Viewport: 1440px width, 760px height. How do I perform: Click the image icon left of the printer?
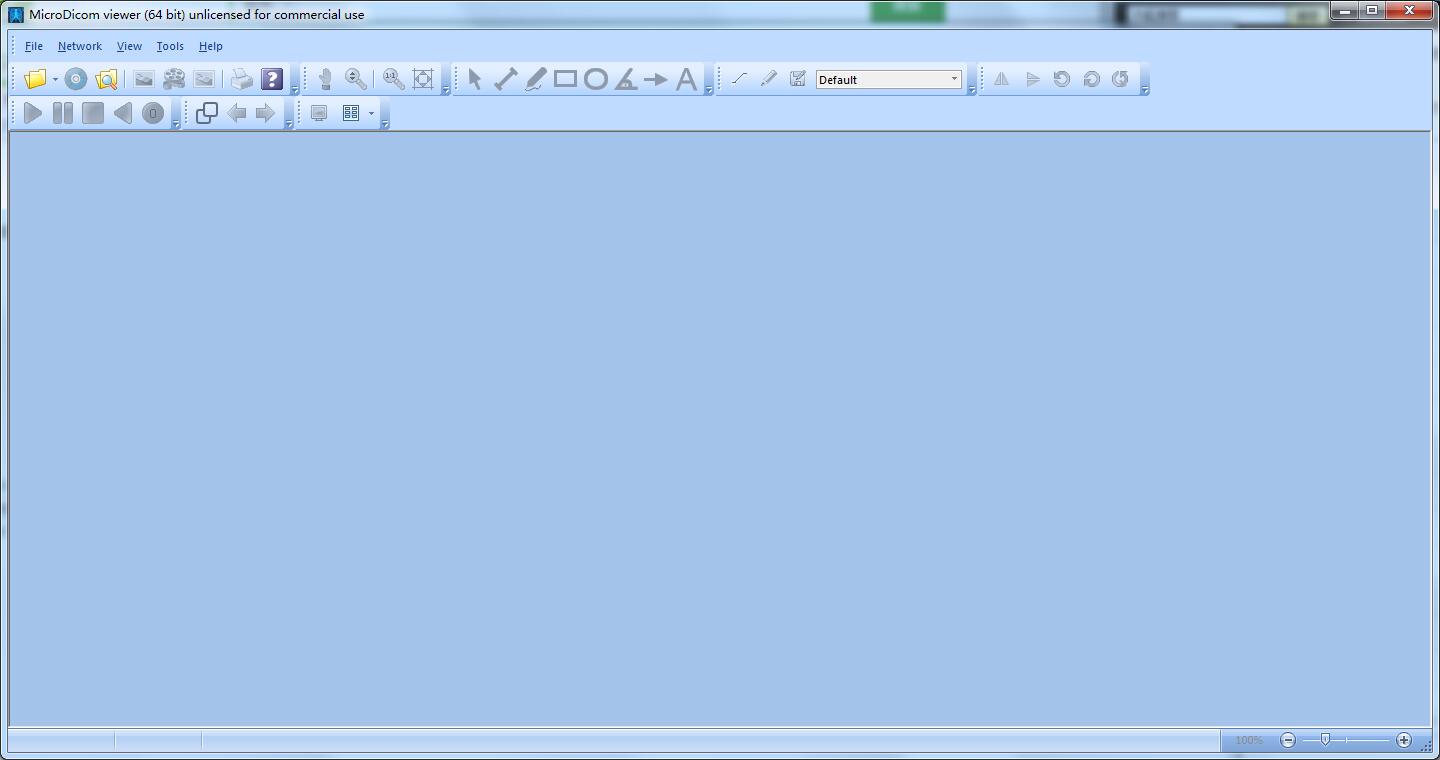coord(204,79)
